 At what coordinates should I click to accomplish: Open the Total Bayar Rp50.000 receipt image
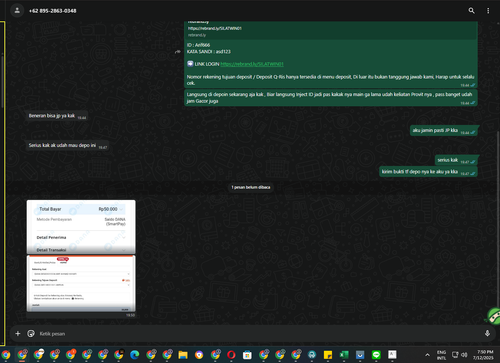(x=81, y=227)
